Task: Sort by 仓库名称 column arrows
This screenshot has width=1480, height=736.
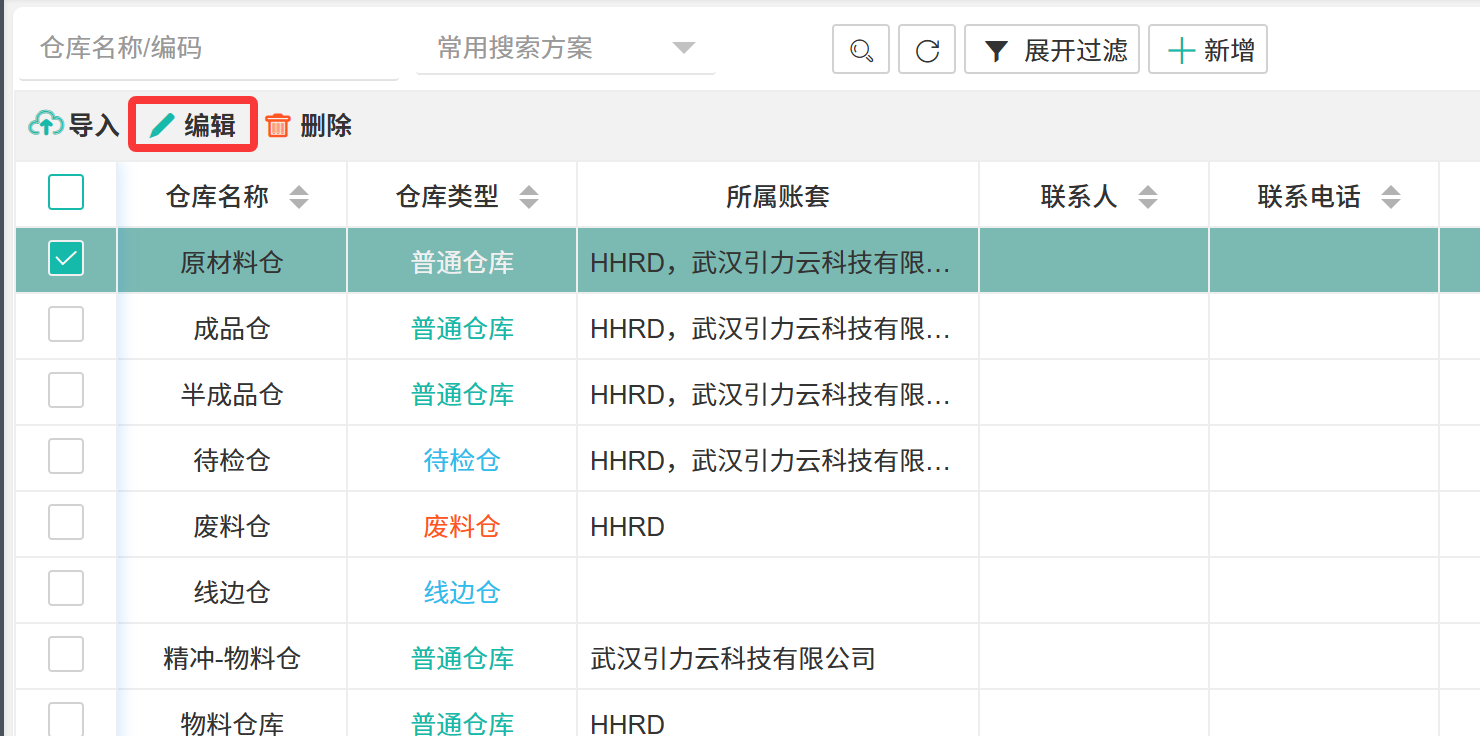Action: click(299, 197)
